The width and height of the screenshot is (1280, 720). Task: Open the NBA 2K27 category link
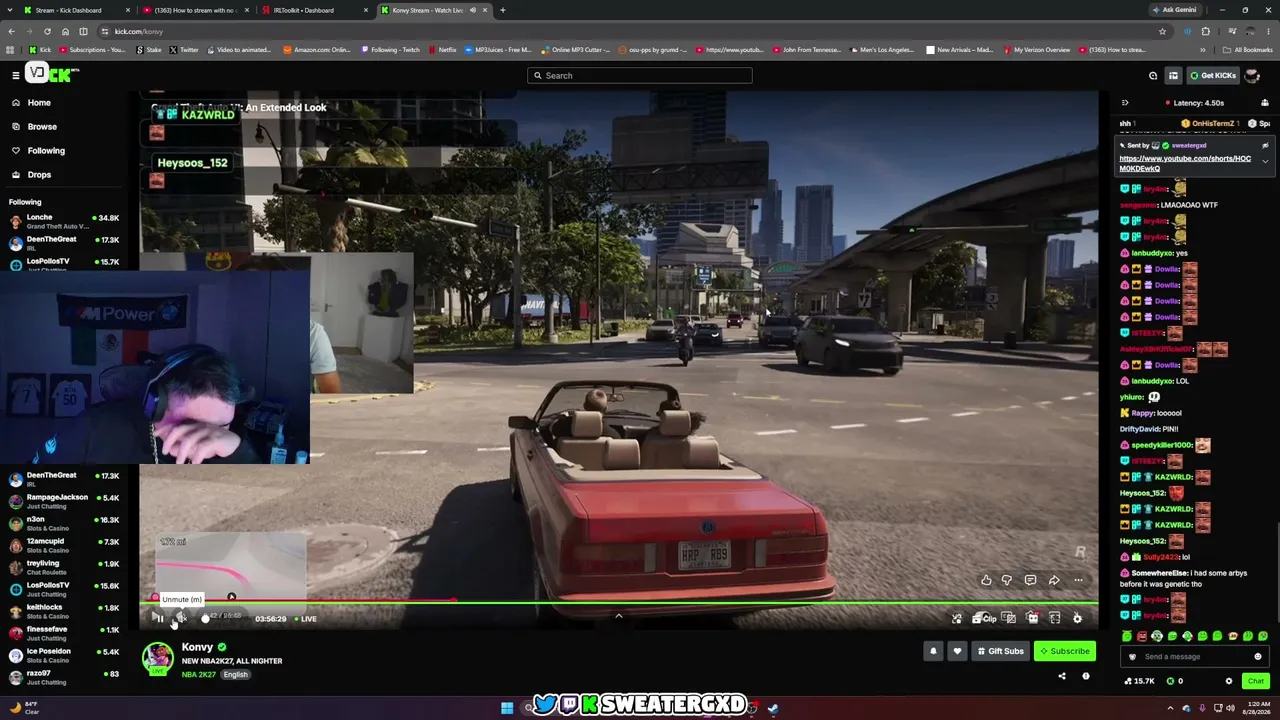pos(199,675)
